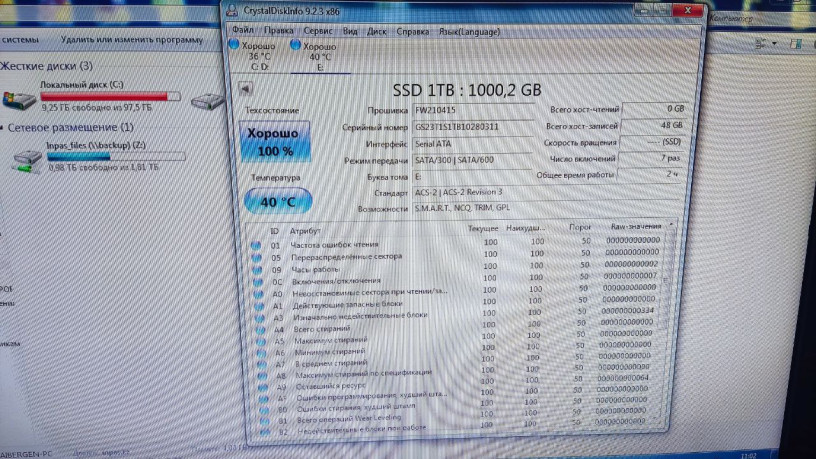Click the Raw-значения column header
The image size is (816, 459).
[635, 226]
